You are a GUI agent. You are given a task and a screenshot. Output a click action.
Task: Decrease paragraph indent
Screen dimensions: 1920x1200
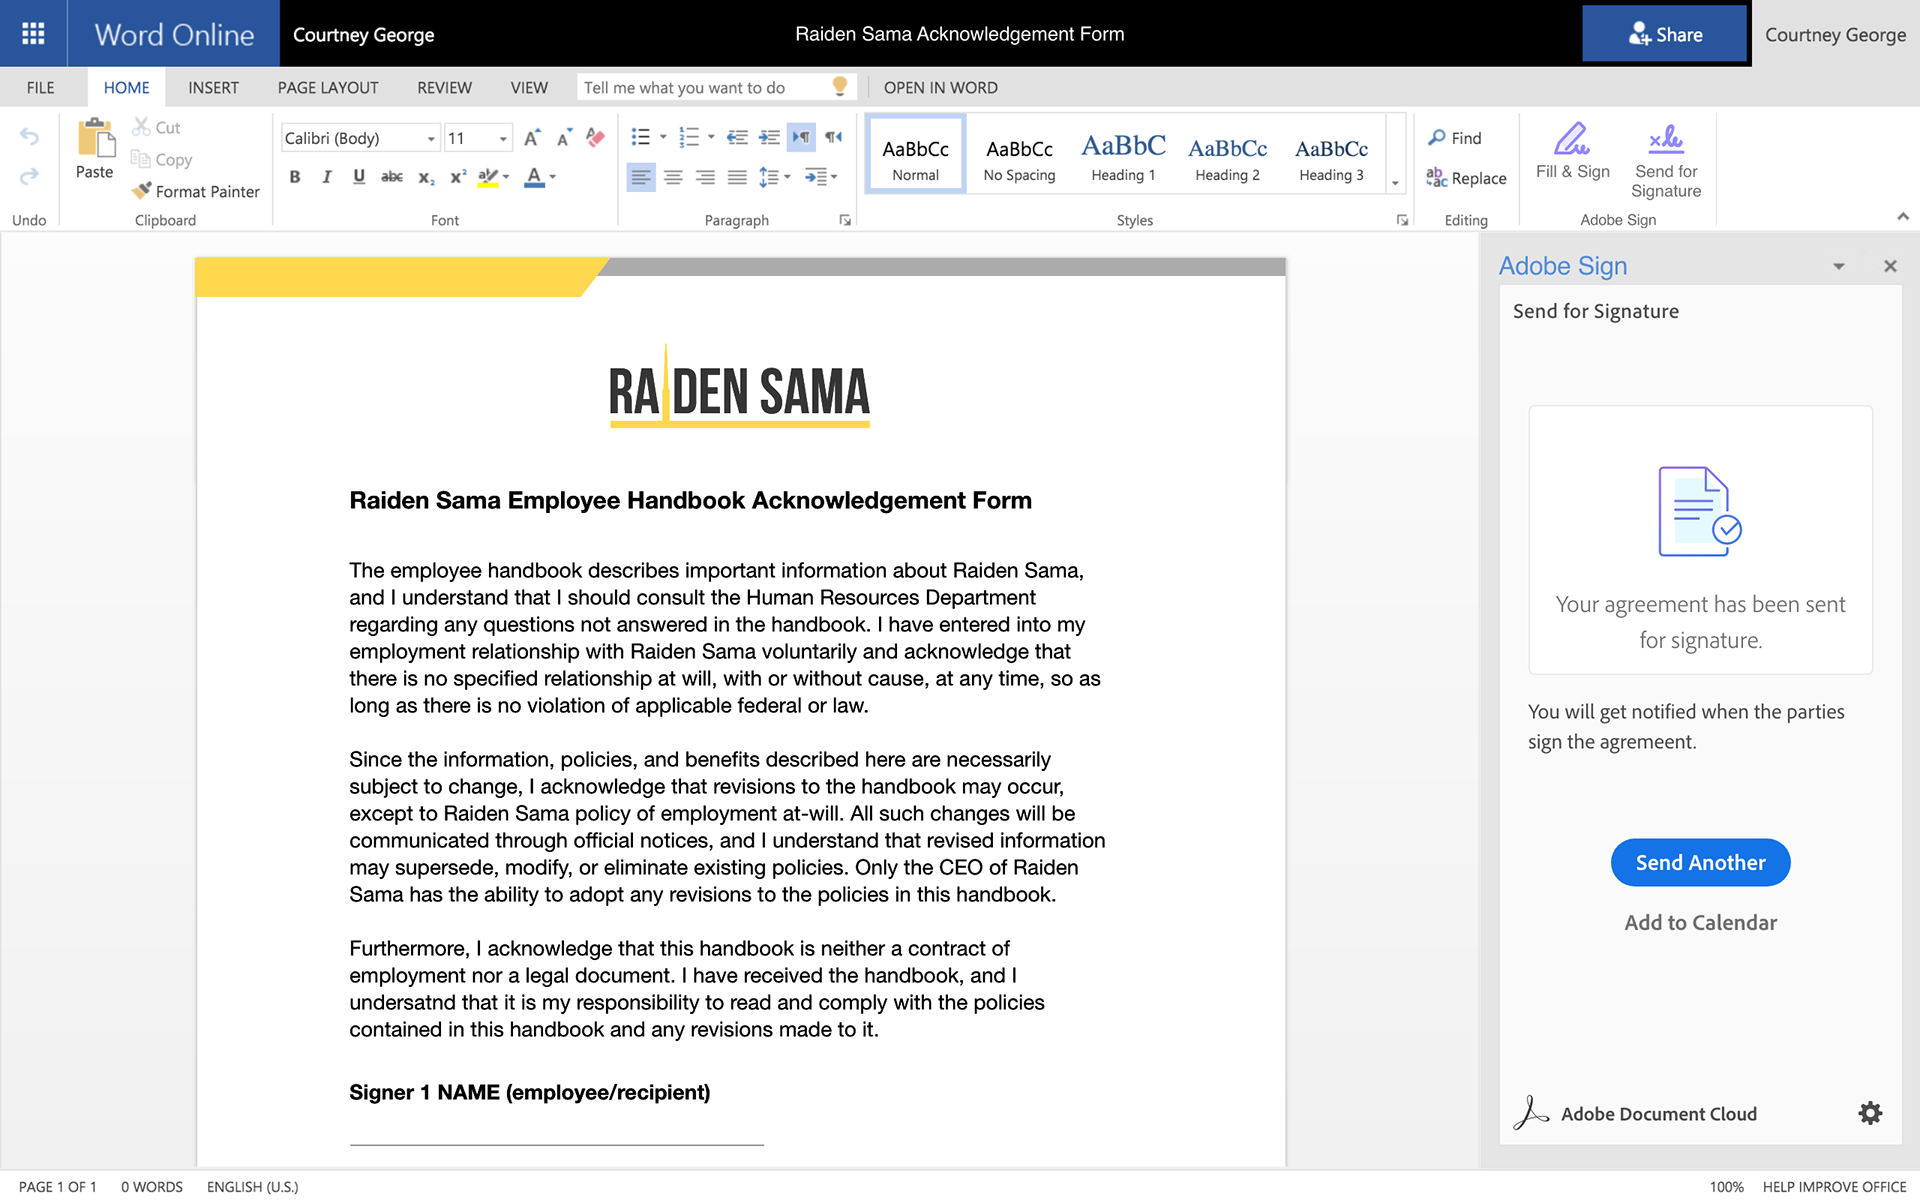(x=737, y=137)
